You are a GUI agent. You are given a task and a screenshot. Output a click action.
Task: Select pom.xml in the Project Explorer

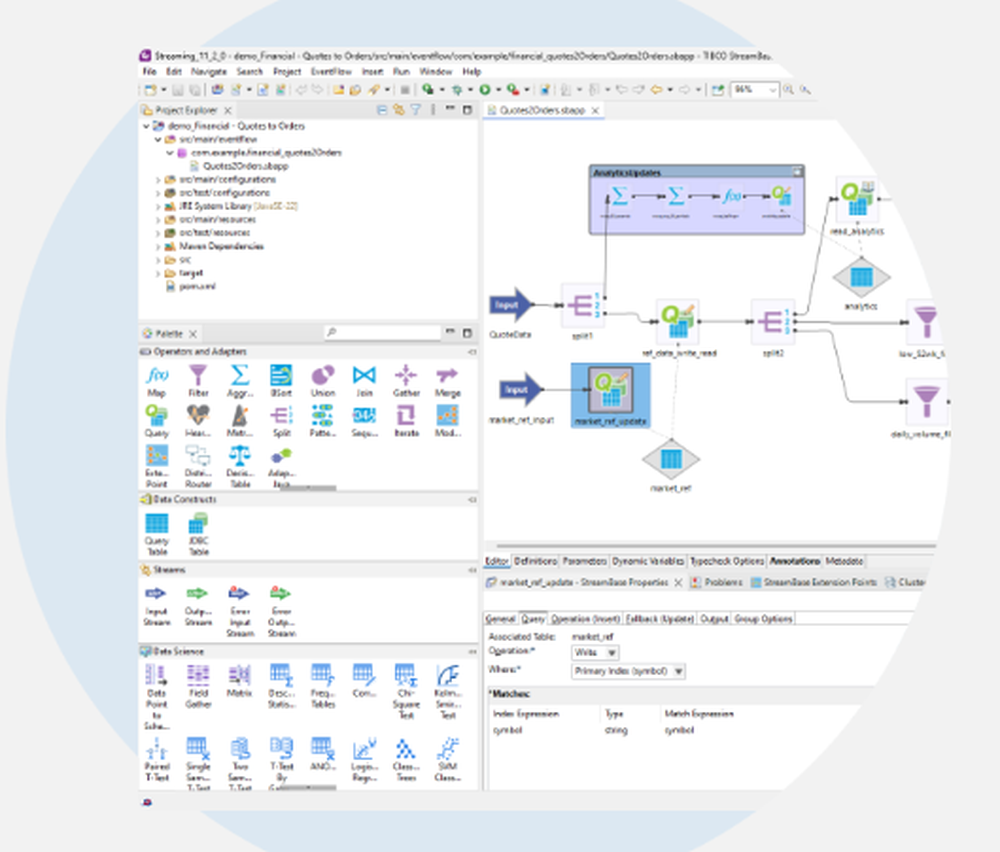[196, 287]
